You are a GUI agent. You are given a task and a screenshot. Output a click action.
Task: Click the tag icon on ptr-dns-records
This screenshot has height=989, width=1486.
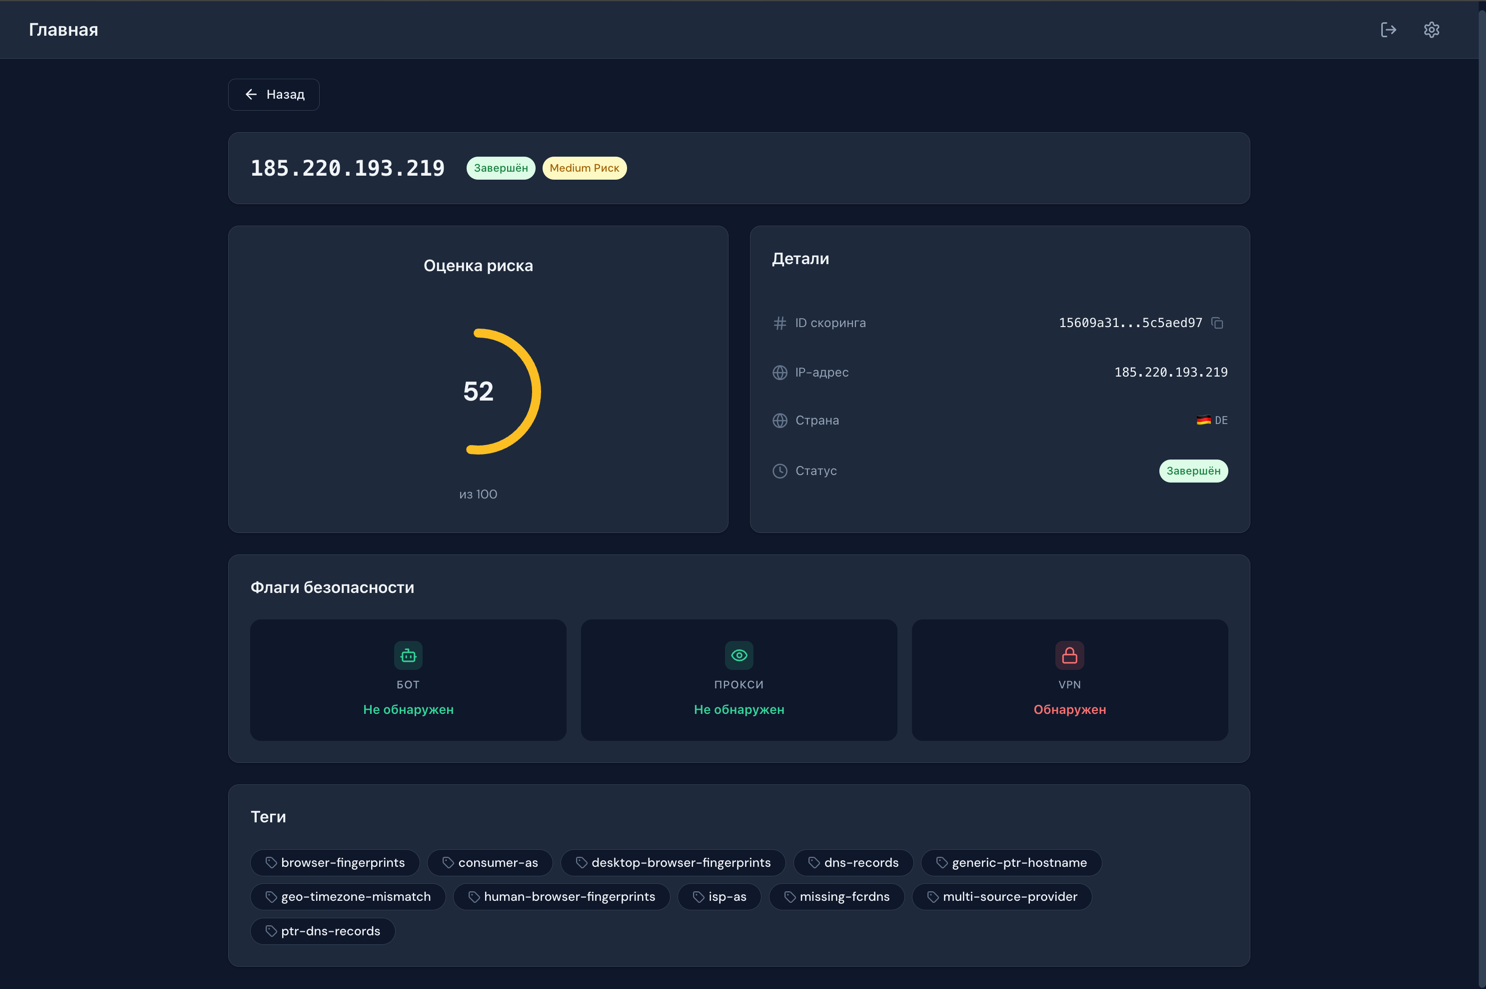[271, 931]
